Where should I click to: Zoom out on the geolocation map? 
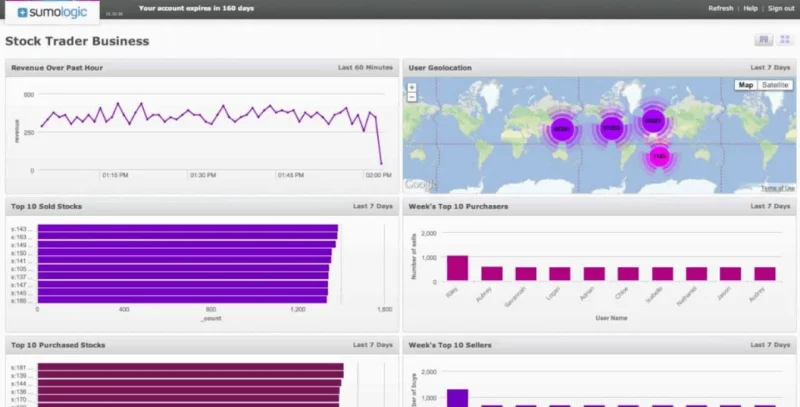pos(412,97)
